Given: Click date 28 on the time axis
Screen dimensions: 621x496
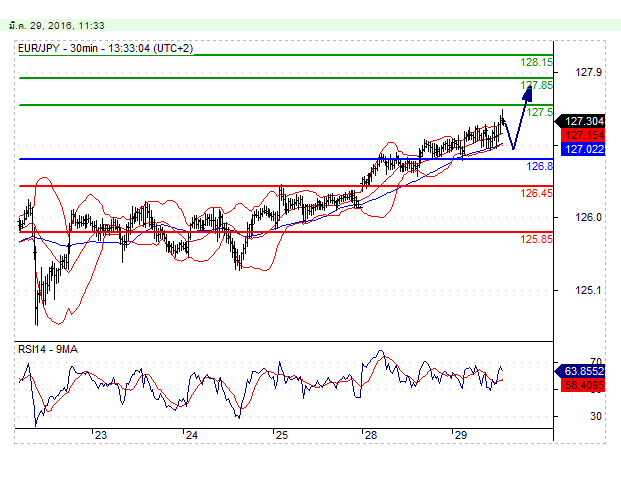Looking at the screenshot, I should click(371, 435).
